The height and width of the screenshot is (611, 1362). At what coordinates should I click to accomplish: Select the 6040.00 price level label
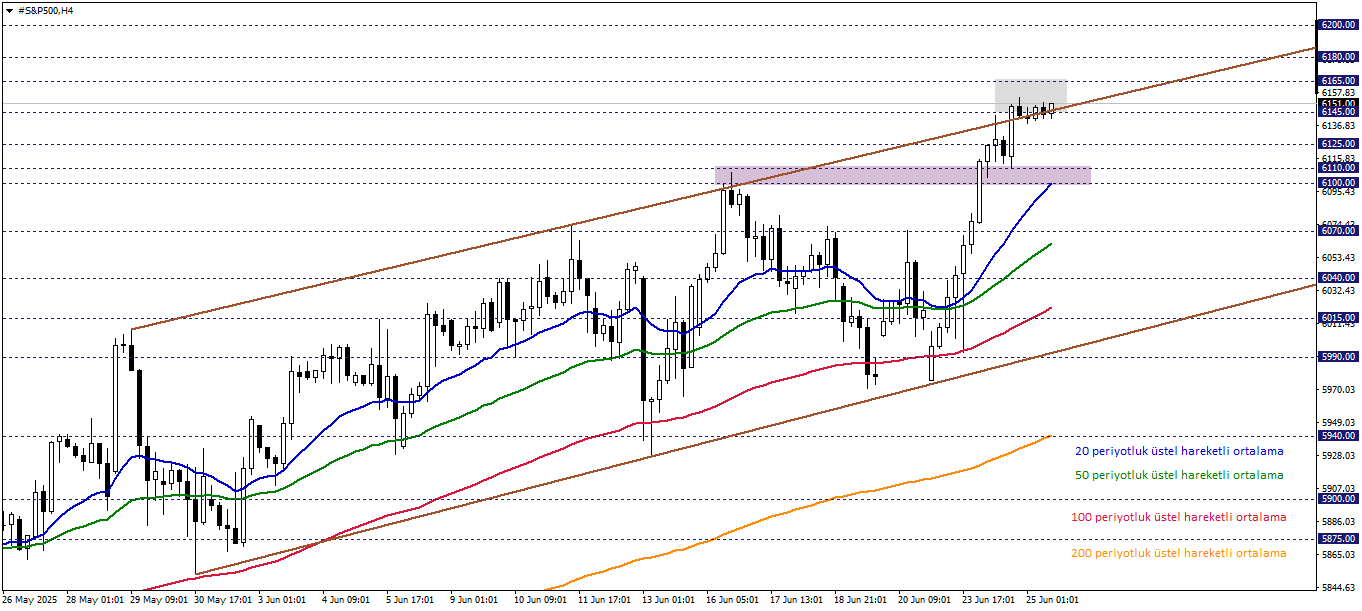click(x=1338, y=278)
